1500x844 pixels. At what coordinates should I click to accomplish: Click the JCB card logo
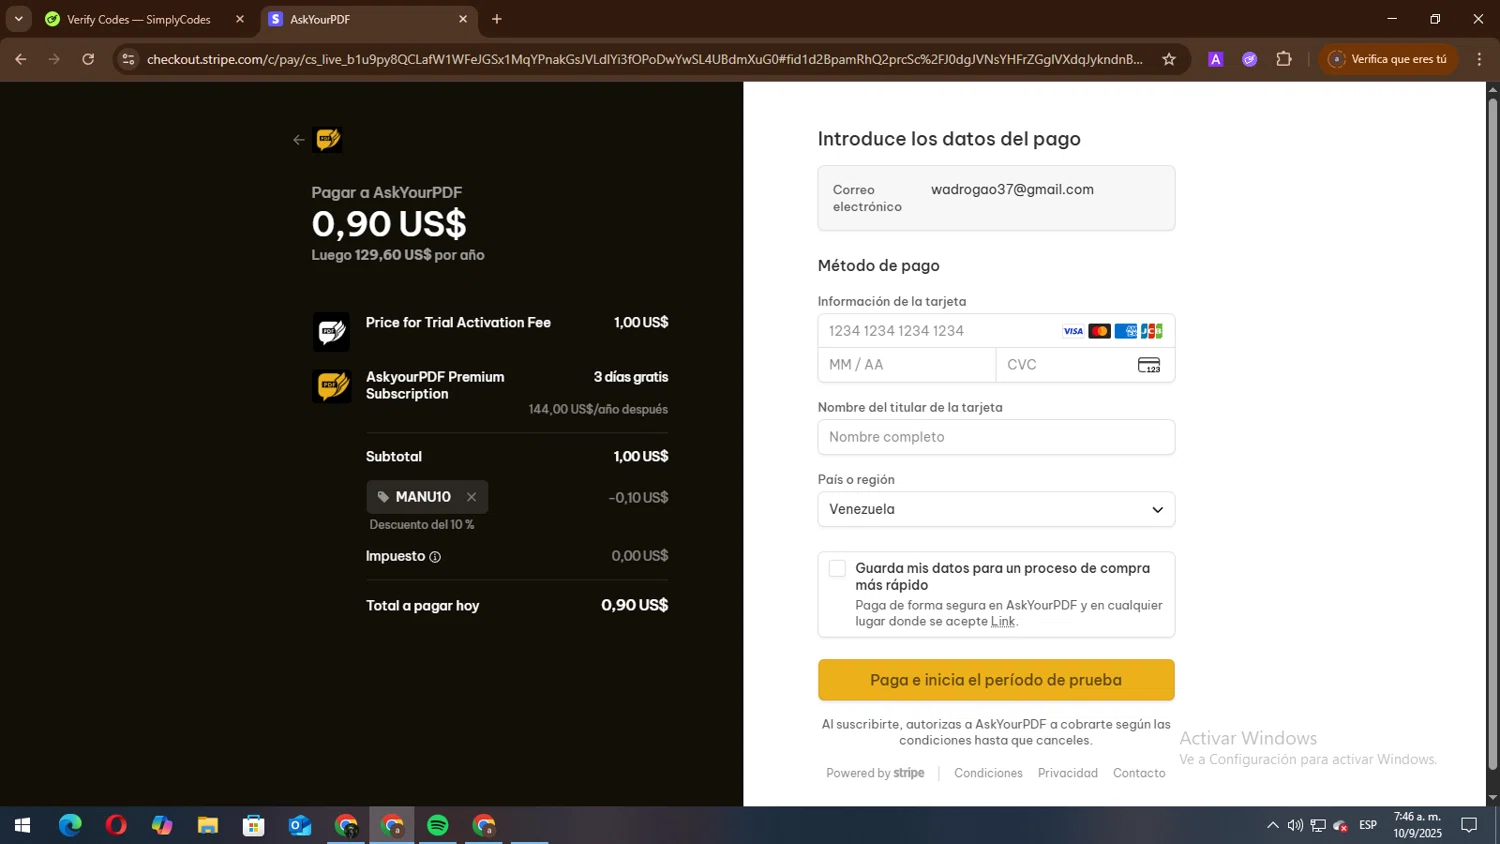[x=1152, y=331]
